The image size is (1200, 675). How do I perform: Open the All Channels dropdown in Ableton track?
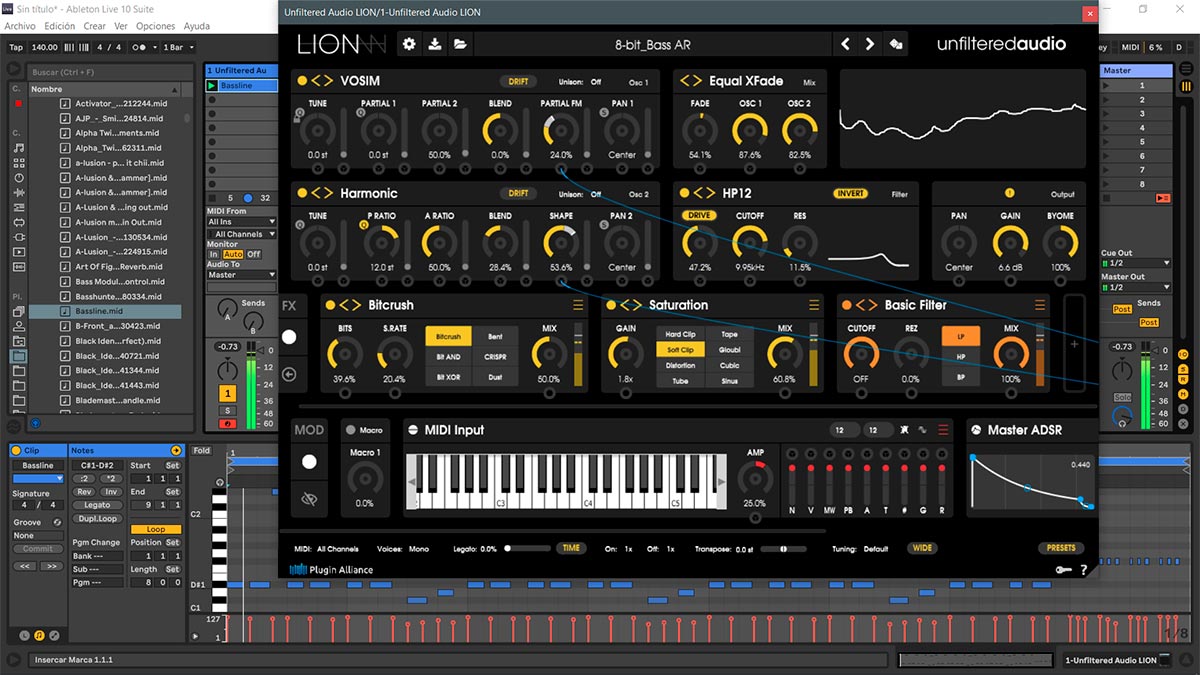[x=241, y=234]
